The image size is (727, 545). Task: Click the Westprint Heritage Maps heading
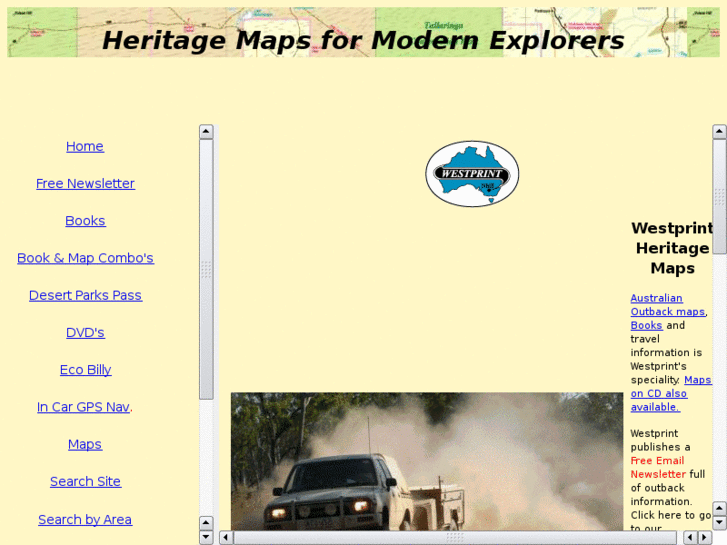pyautogui.click(x=672, y=248)
